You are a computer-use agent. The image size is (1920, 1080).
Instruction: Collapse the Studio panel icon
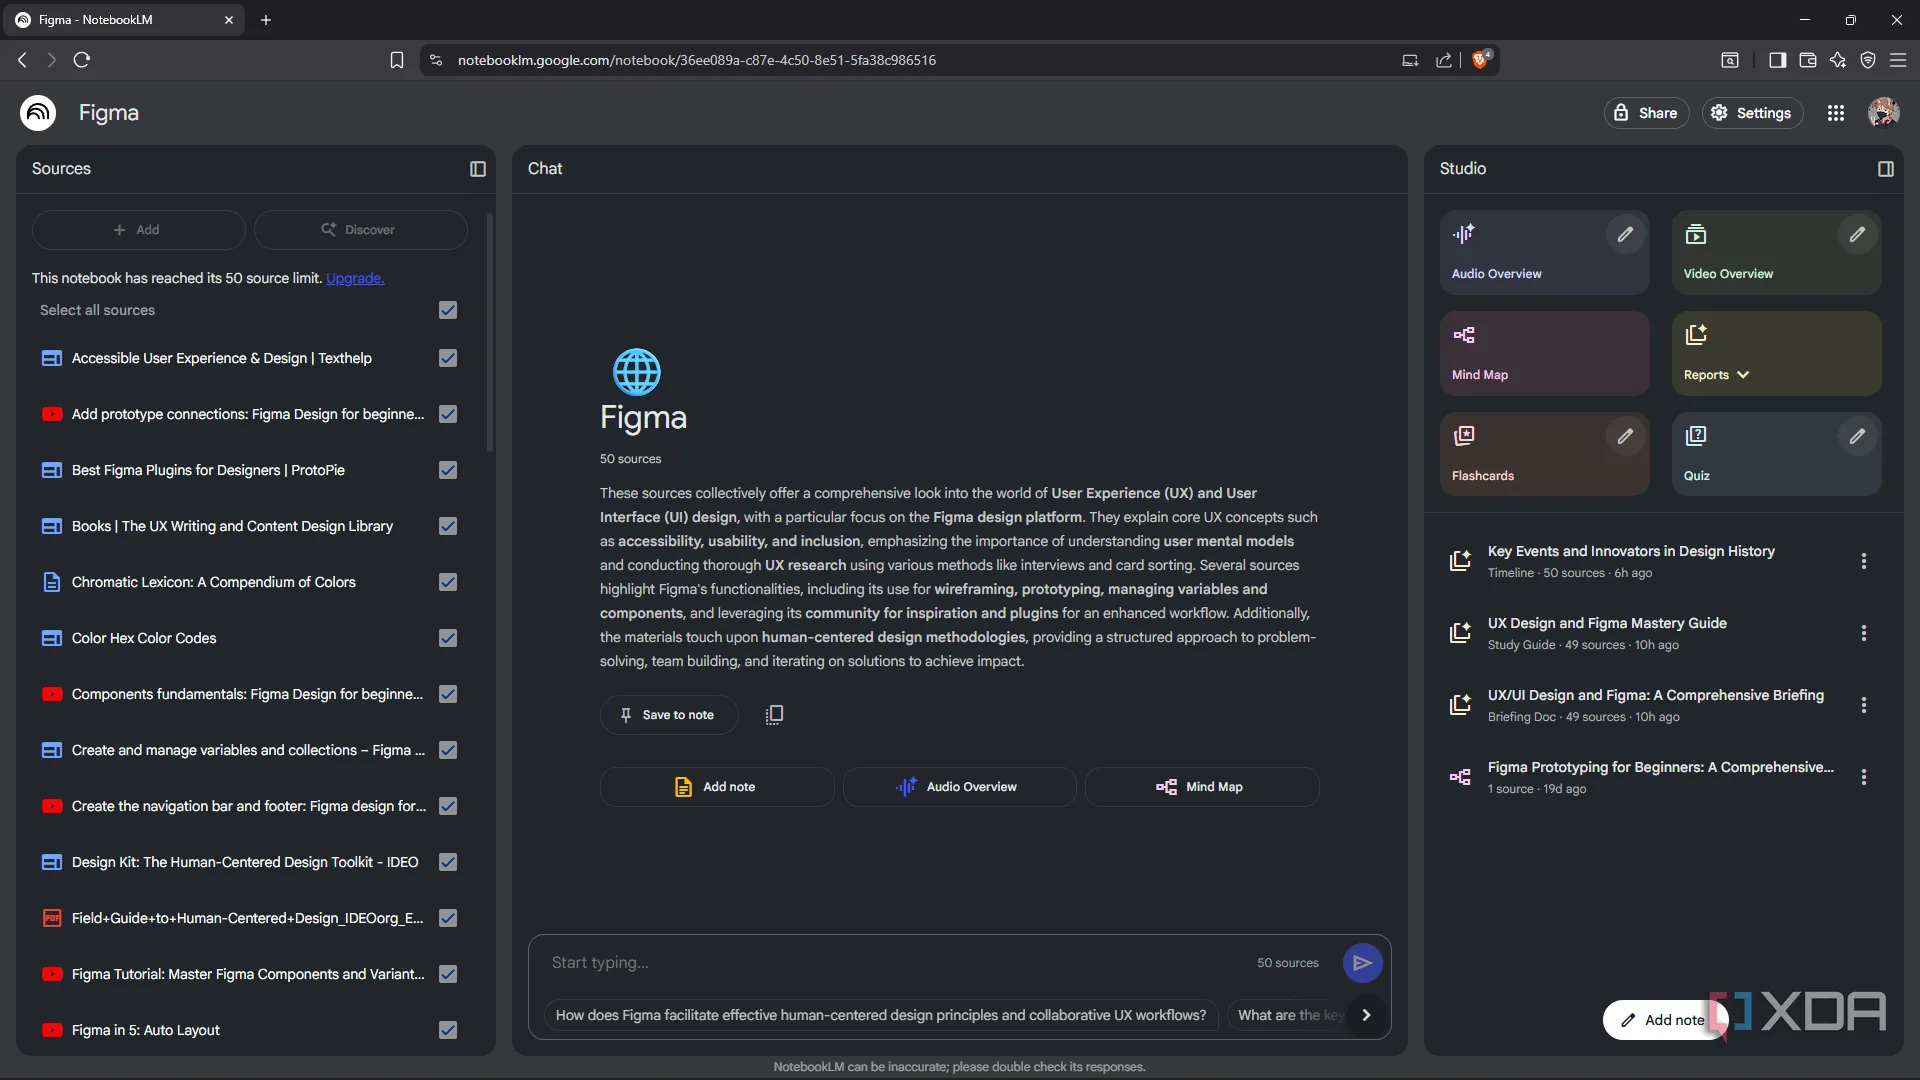1885,169
